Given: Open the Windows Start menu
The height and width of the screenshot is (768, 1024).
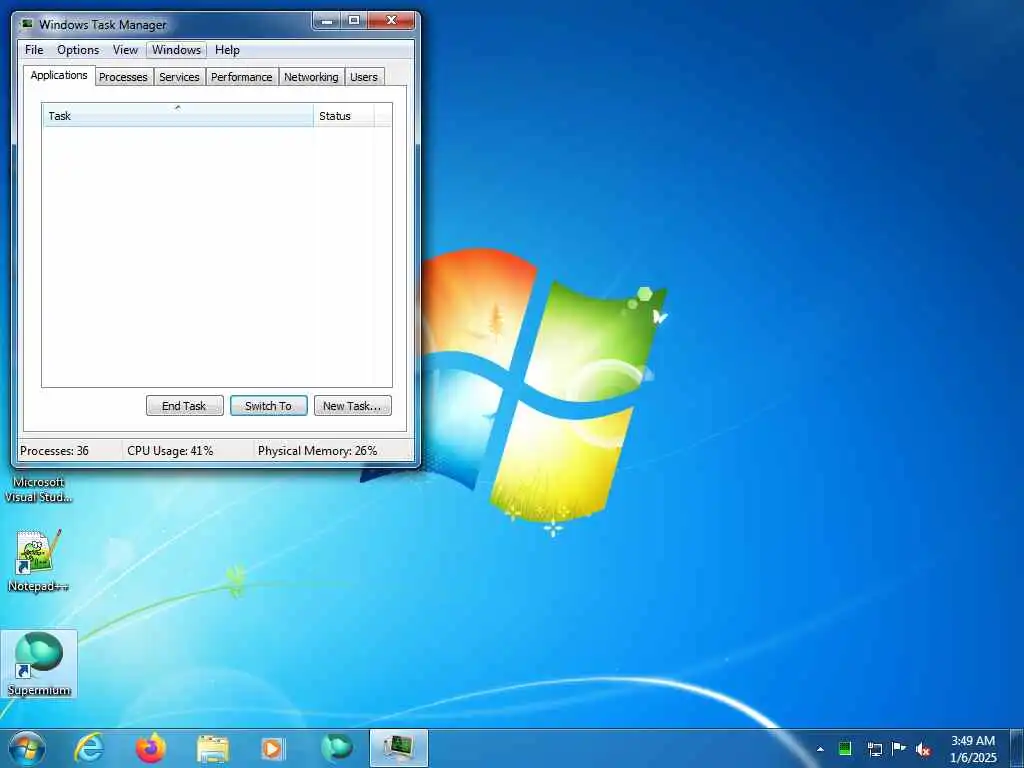Looking at the screenshot, I should pos(27,748).
